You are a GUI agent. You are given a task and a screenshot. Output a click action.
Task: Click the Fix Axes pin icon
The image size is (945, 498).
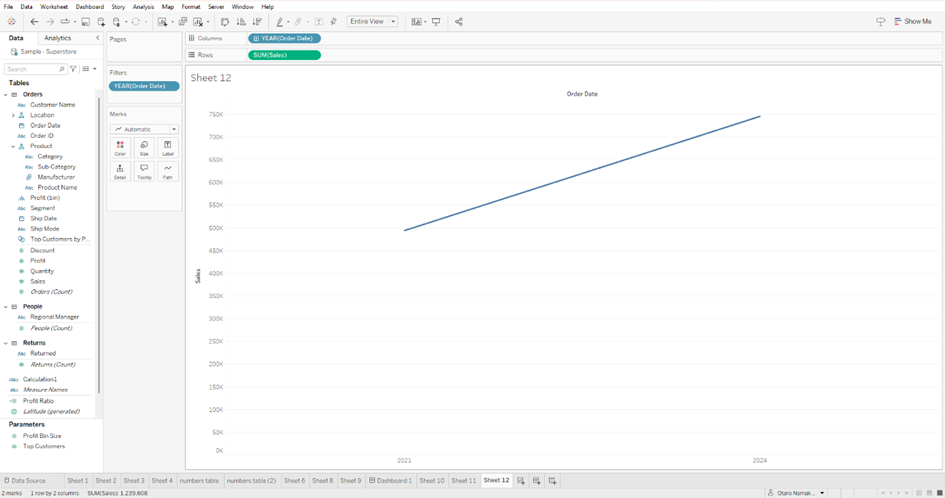(x=333, y=22)
